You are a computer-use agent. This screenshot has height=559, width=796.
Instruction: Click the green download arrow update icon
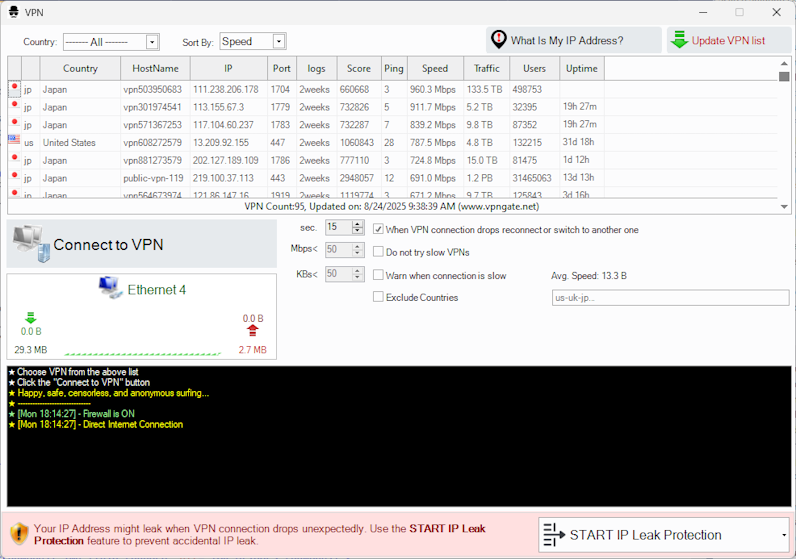[x=679, y=40]
